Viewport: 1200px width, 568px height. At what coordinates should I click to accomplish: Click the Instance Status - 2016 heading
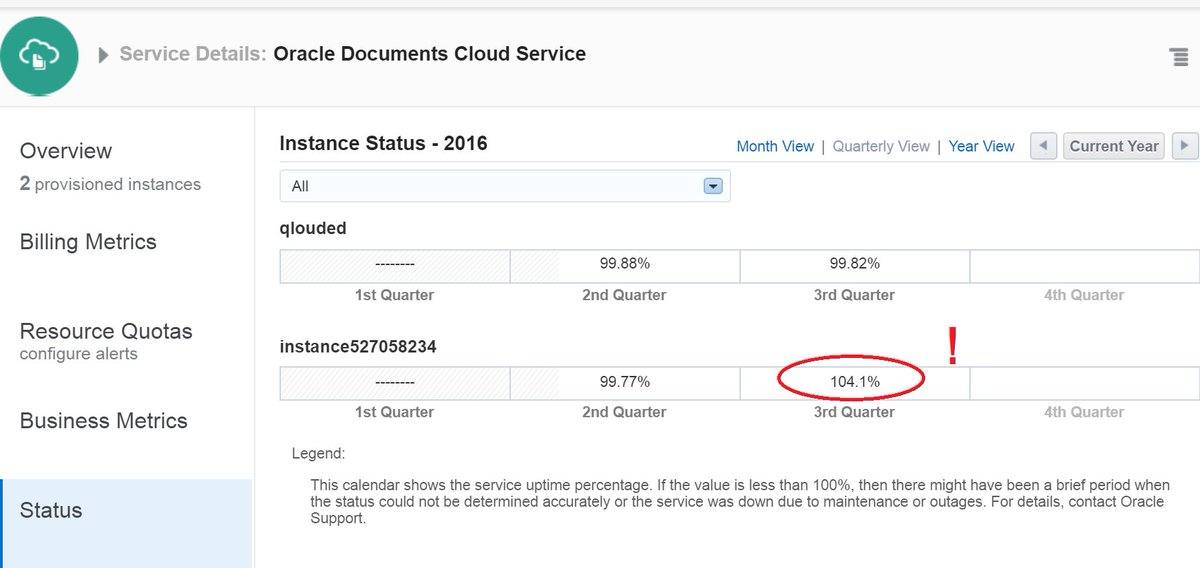[384, 143]
